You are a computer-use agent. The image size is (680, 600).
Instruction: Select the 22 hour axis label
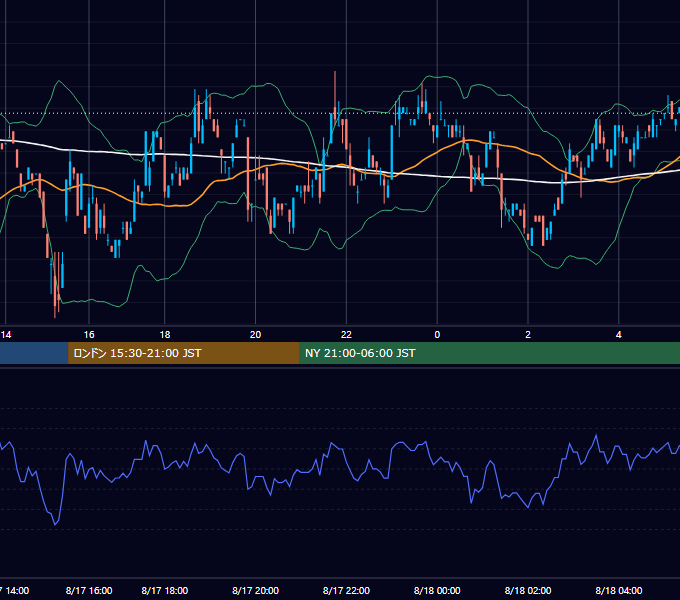pyautogui.click(x=346, y=335)
